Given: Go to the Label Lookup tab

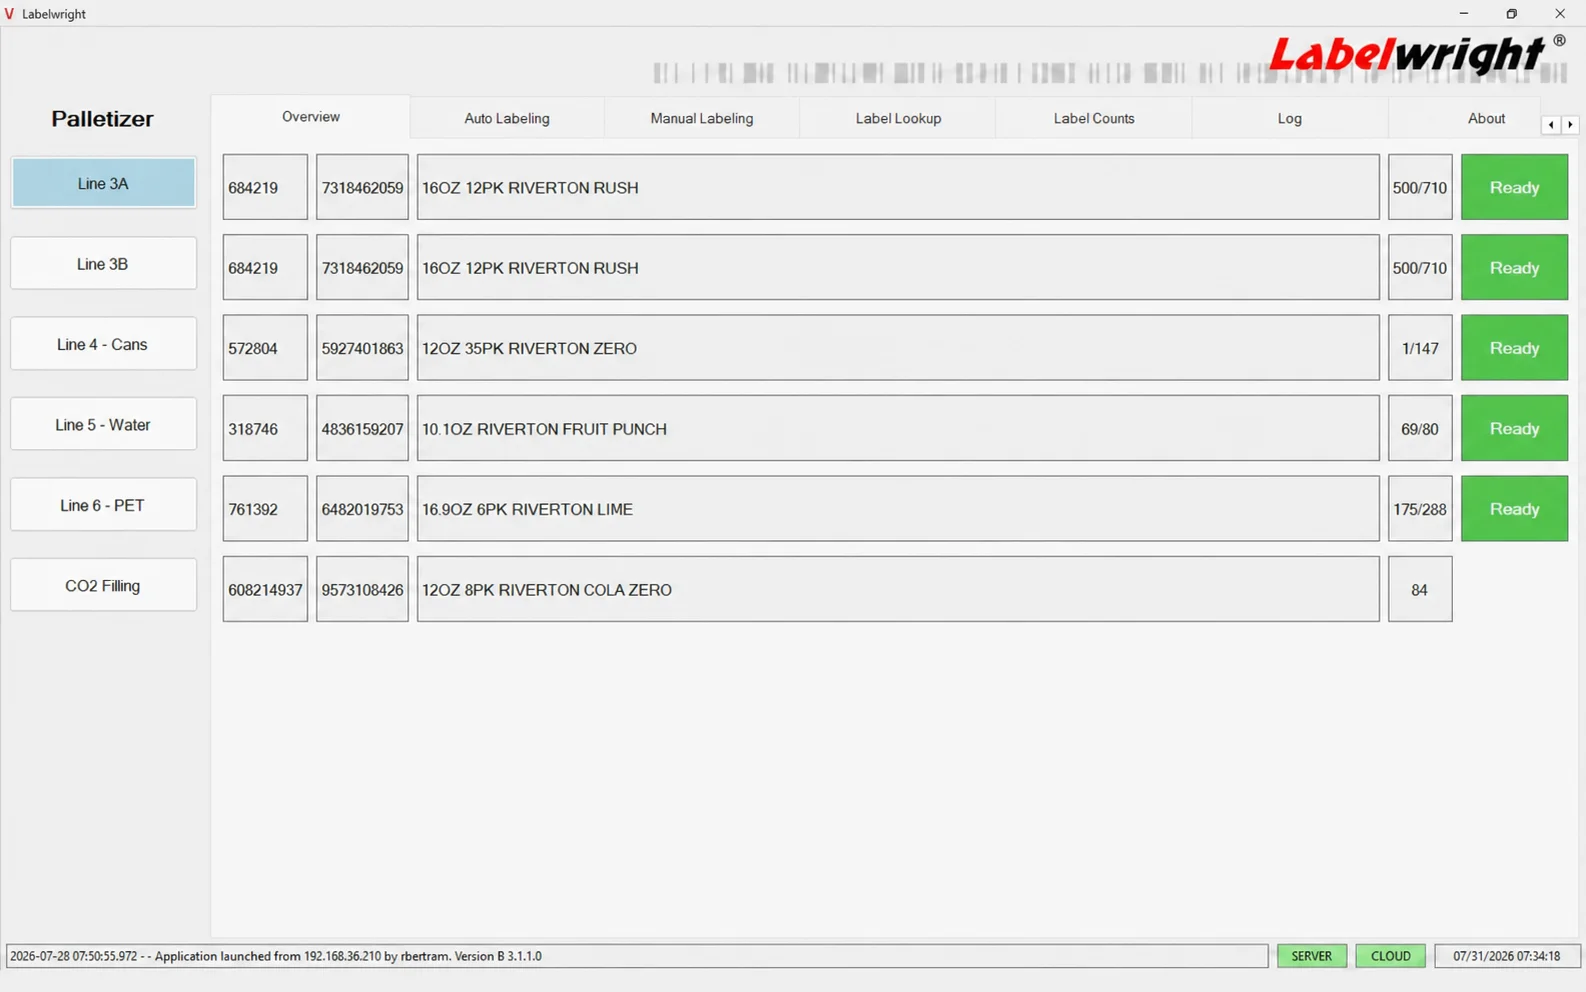Looking at the screenshot, I should click(x=898, y=118).
